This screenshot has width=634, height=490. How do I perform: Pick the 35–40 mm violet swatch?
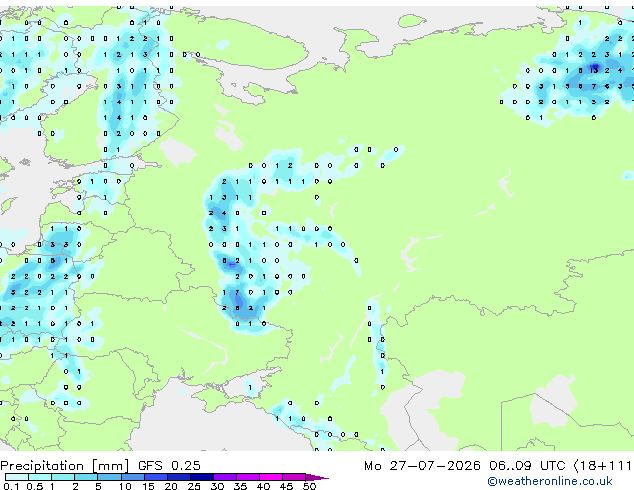pos(247,477)
